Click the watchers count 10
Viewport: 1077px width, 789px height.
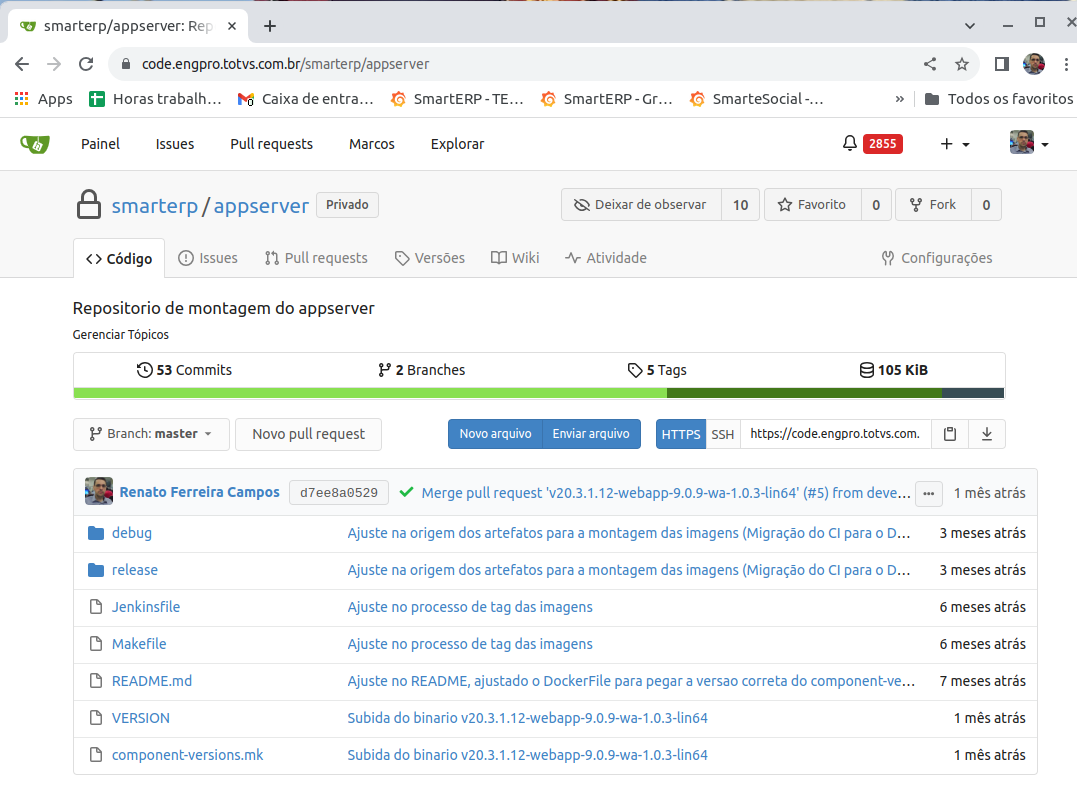point(740,205)
